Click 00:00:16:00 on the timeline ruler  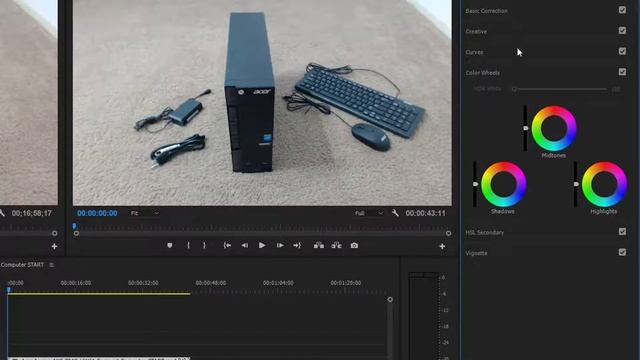pyautogui.click(x=76, y=283)
